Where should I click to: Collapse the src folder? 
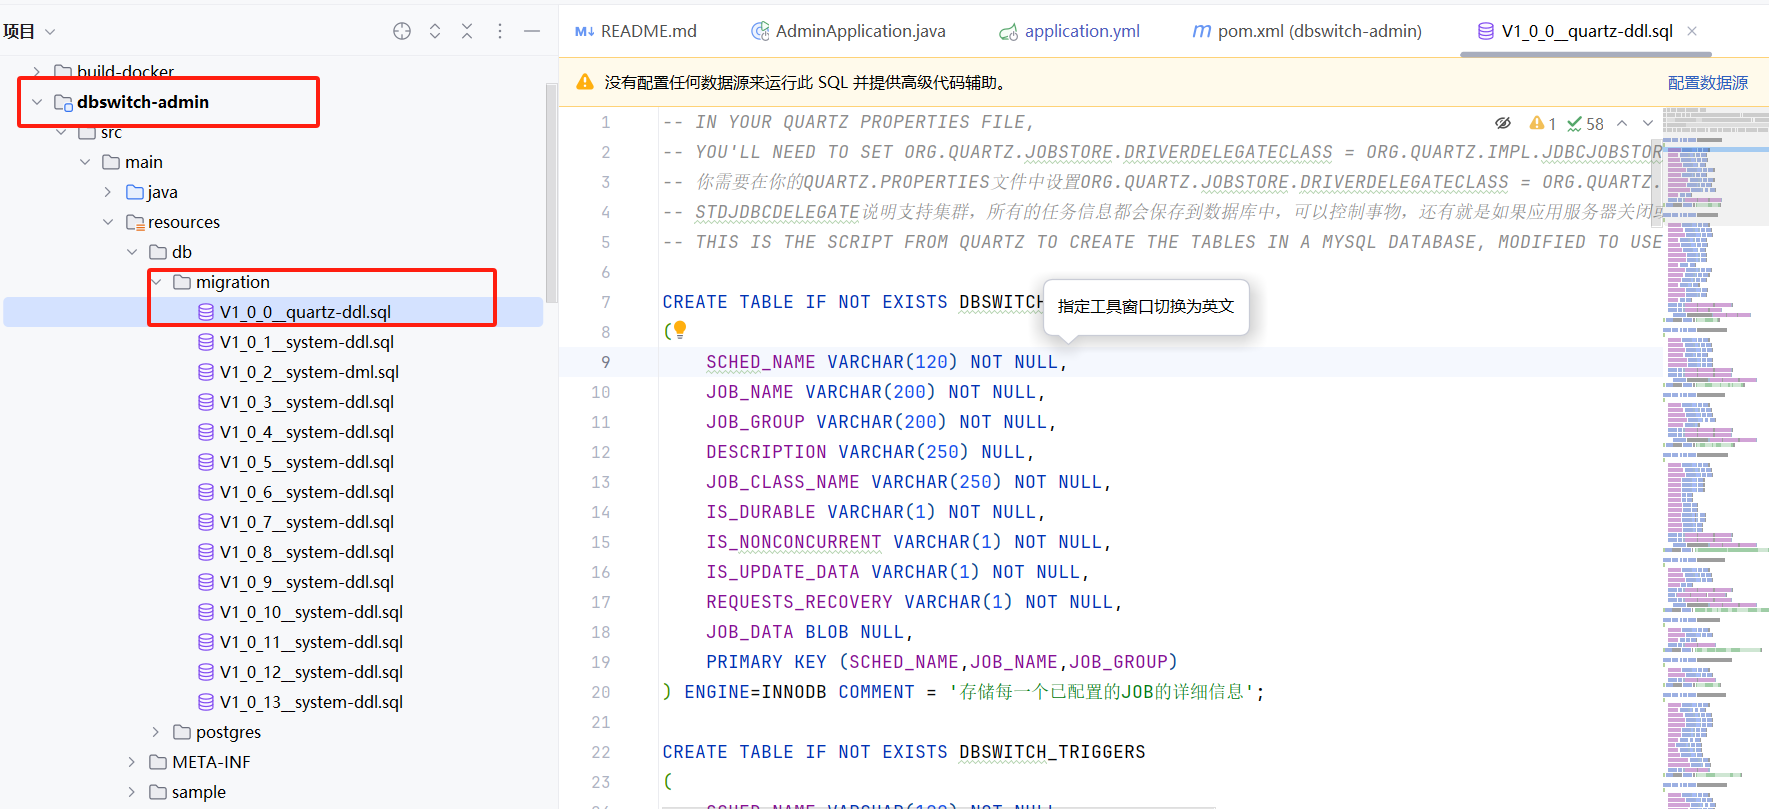[x=61, y=132]
